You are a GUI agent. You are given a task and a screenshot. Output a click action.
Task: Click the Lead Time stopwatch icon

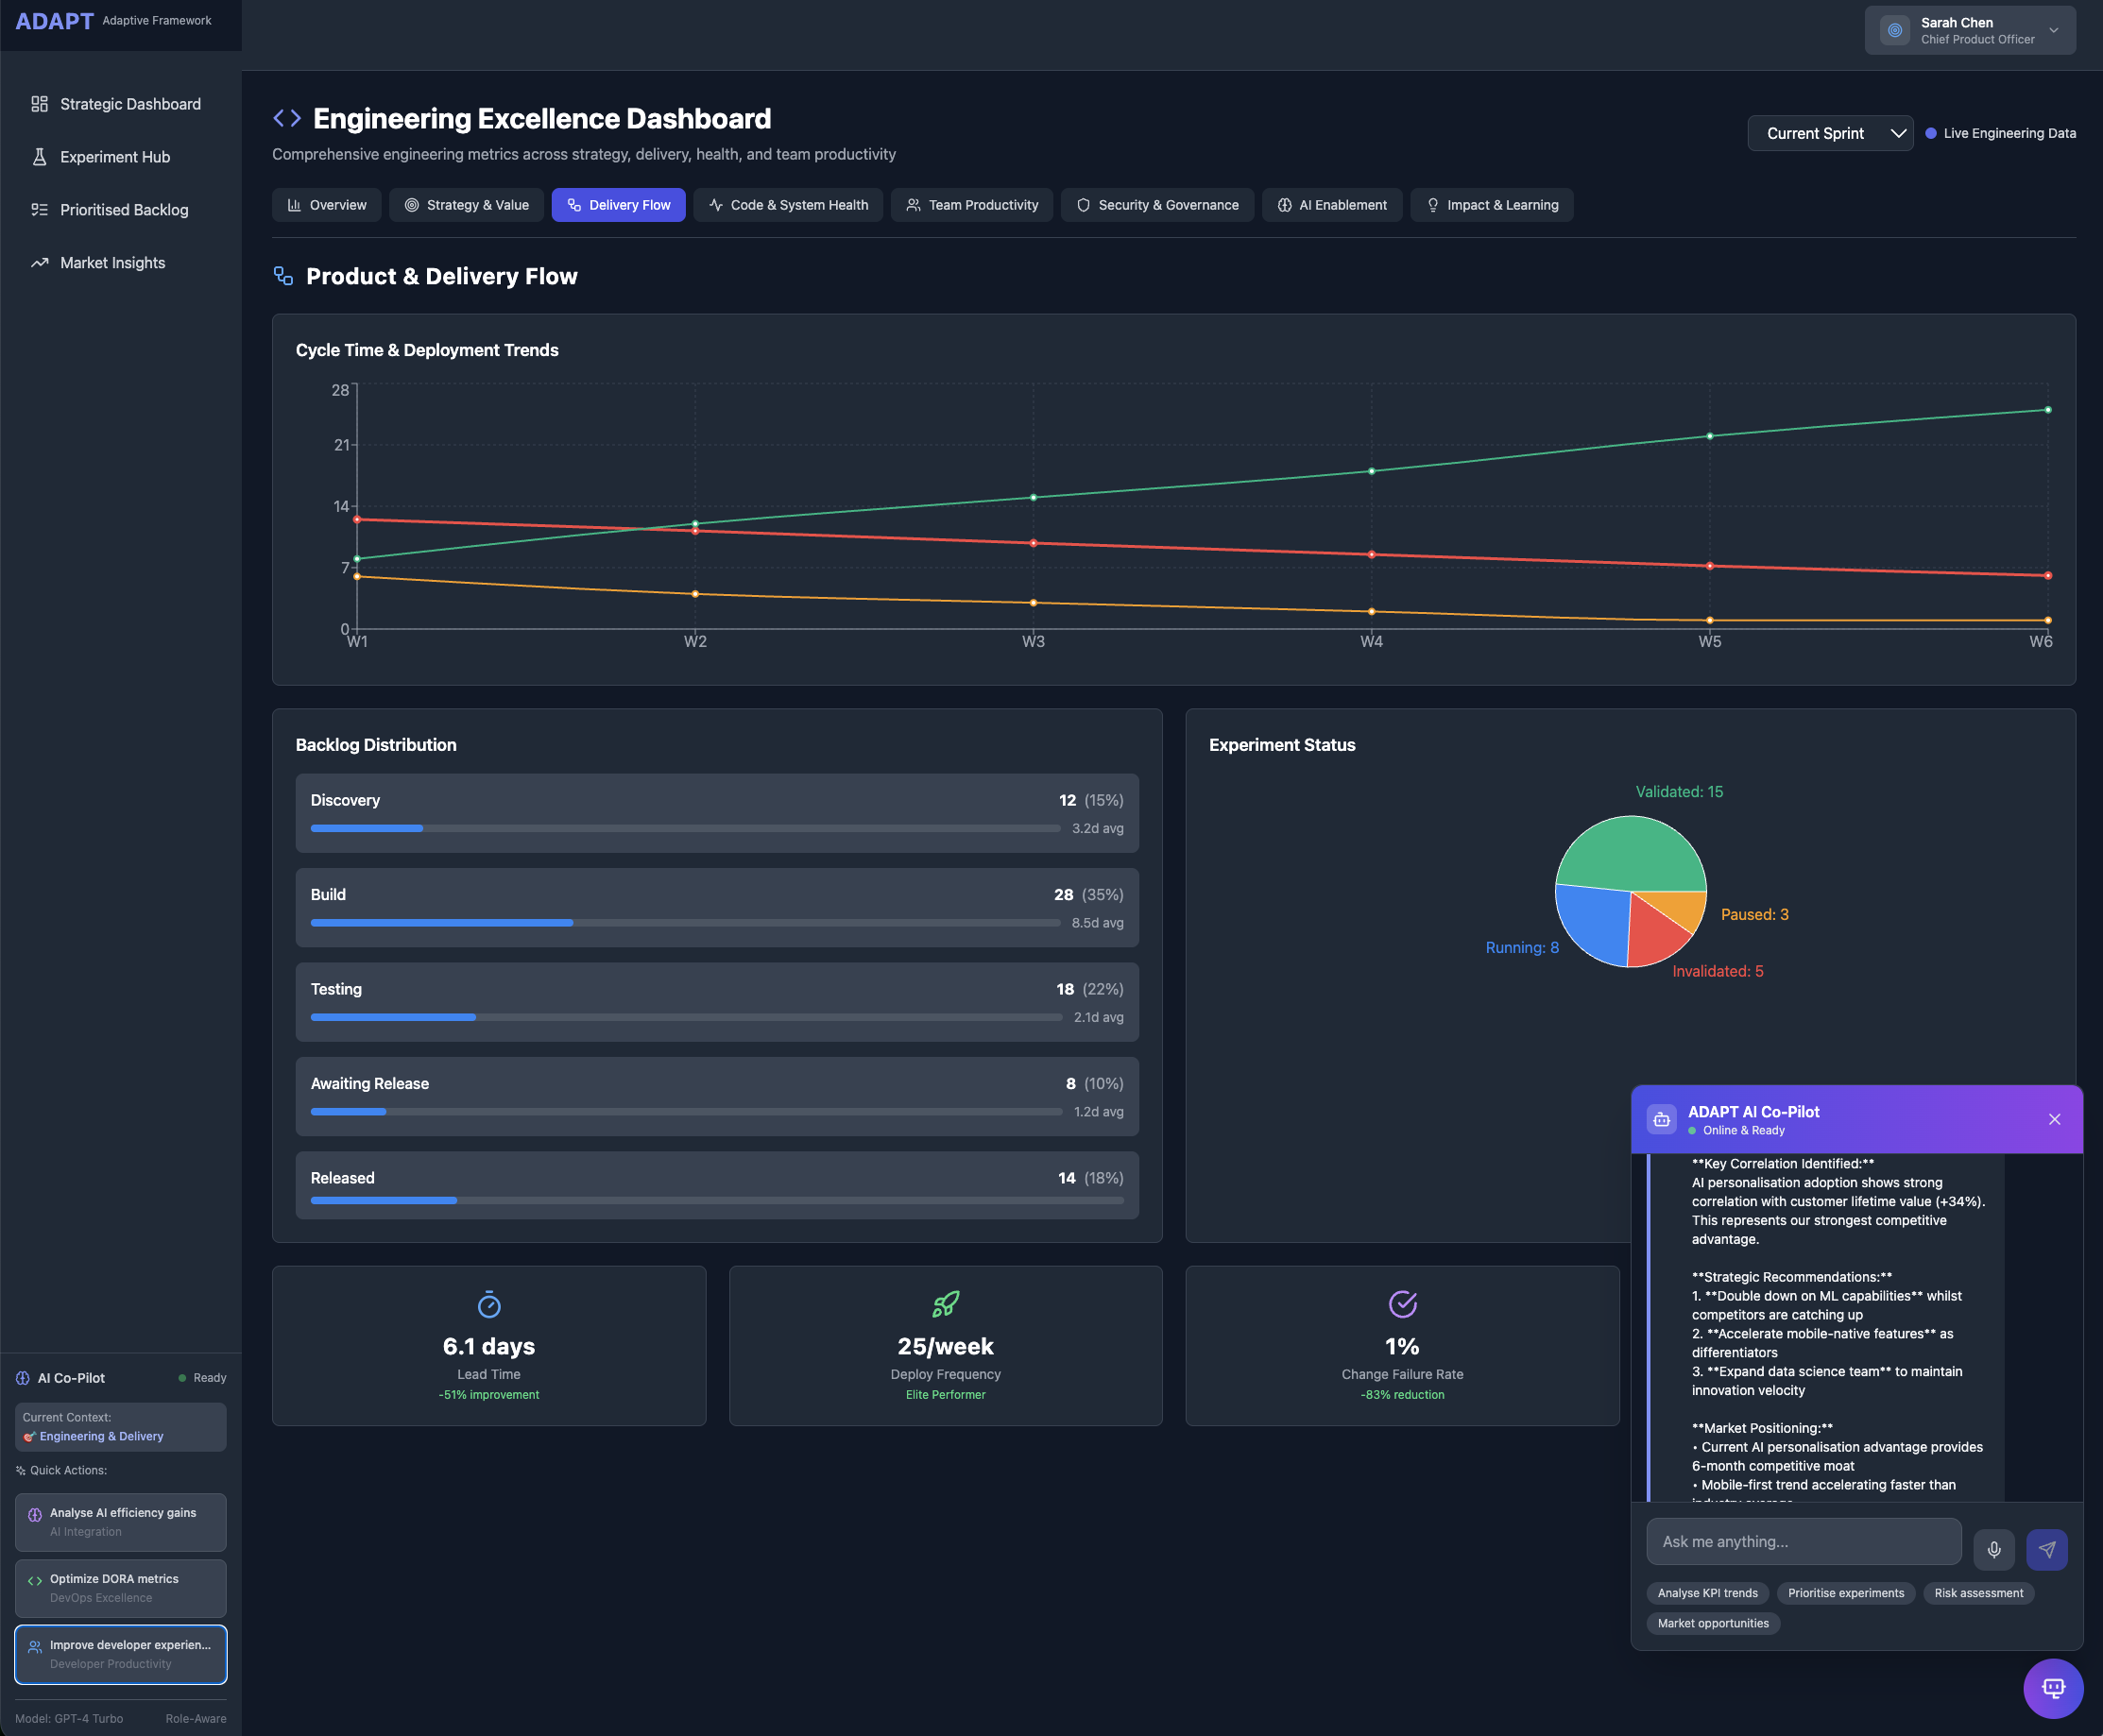(489, 1304)
